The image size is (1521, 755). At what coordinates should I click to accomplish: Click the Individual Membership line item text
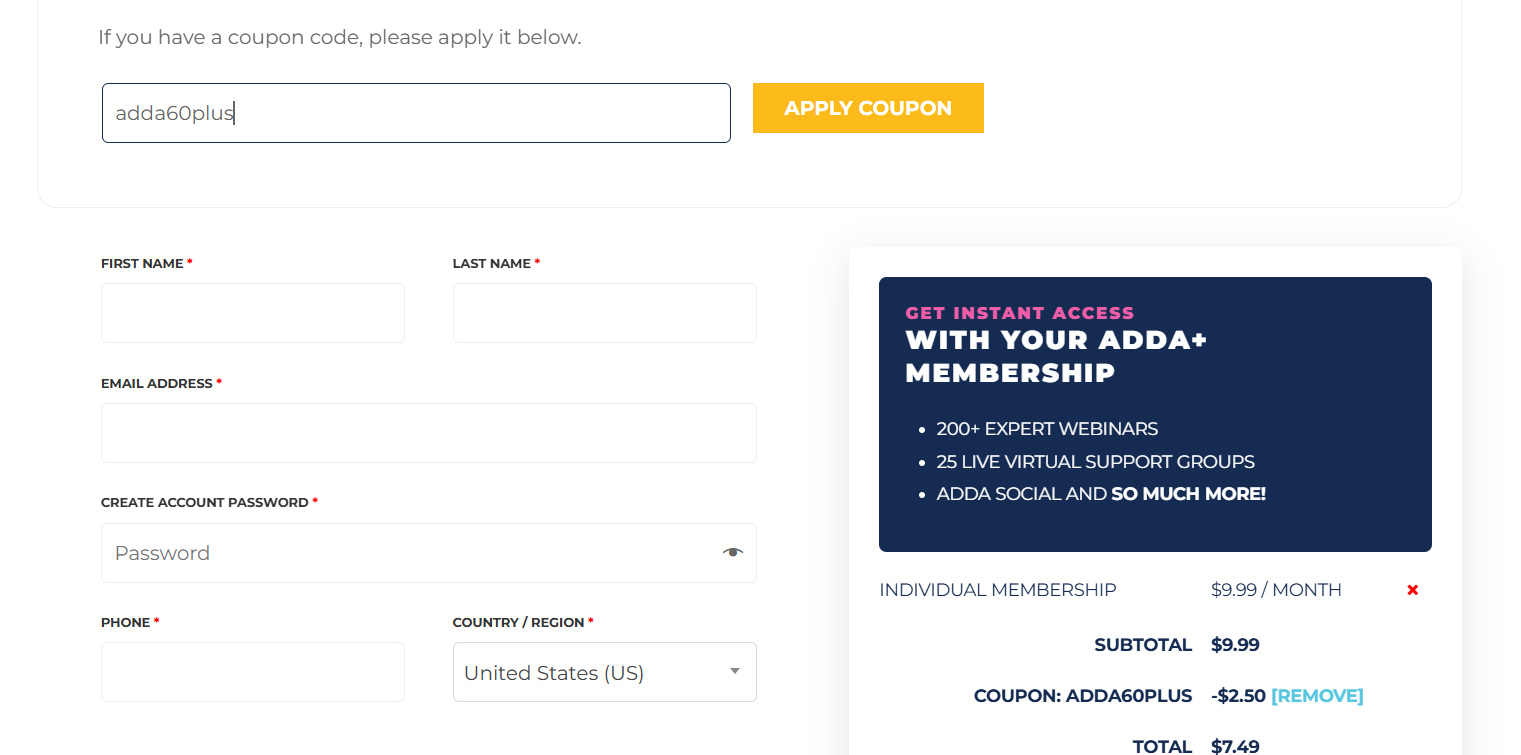point(997,590)
